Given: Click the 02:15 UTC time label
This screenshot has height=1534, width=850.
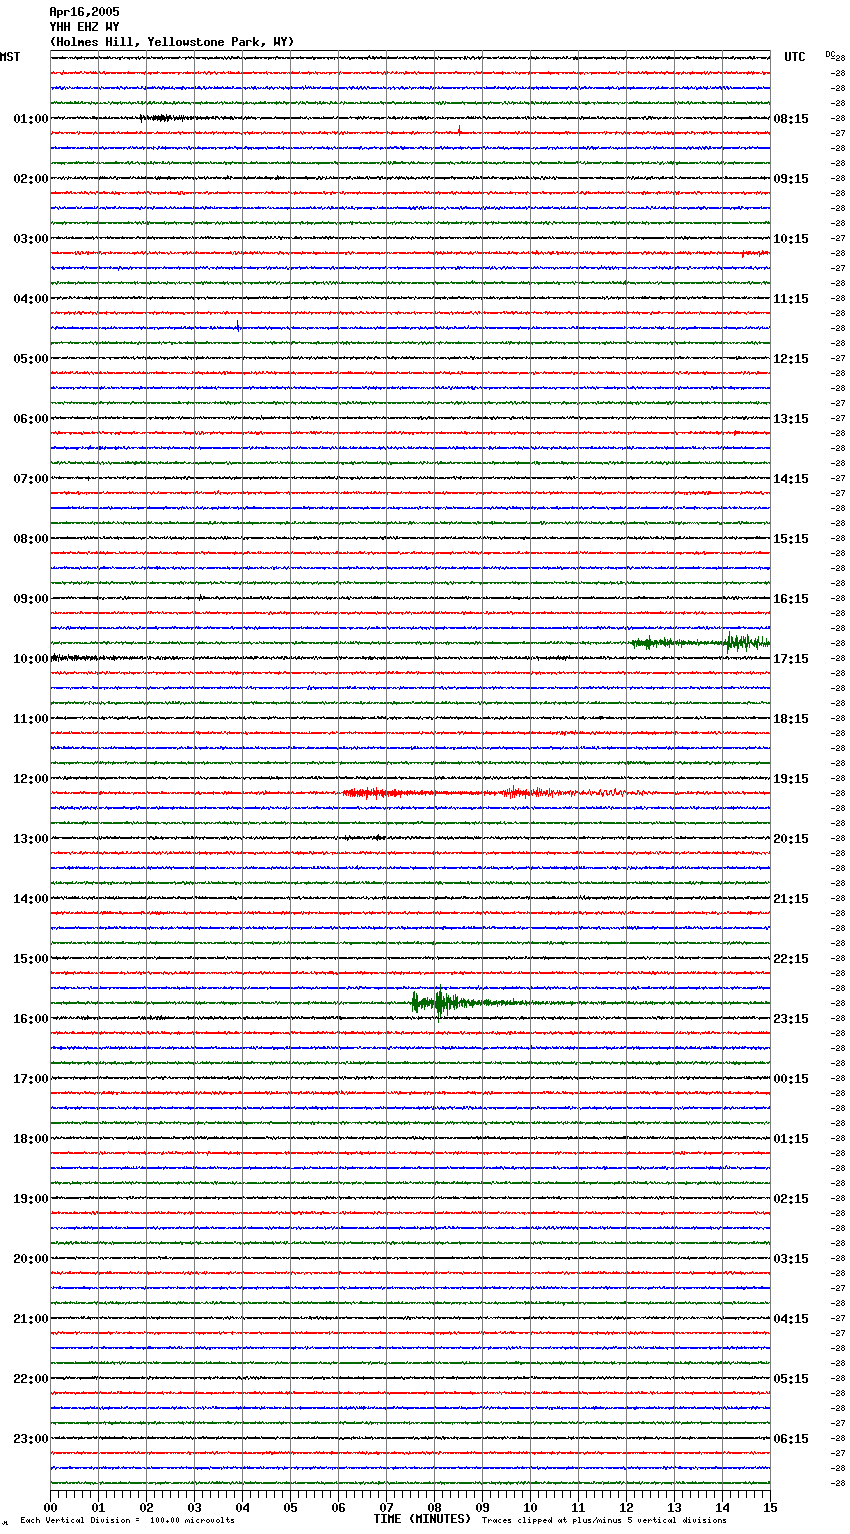Looking at the screenshot, I should 791,1199.
